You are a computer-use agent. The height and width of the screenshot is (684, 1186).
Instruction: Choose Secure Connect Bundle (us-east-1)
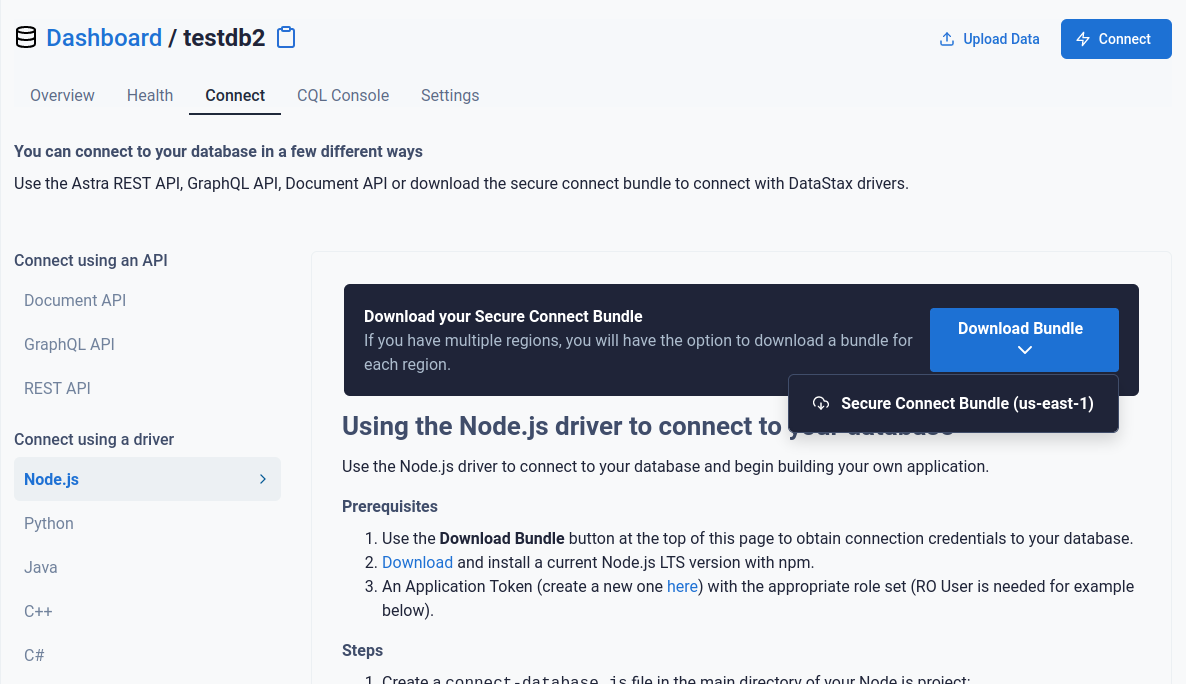coord(953,403)
